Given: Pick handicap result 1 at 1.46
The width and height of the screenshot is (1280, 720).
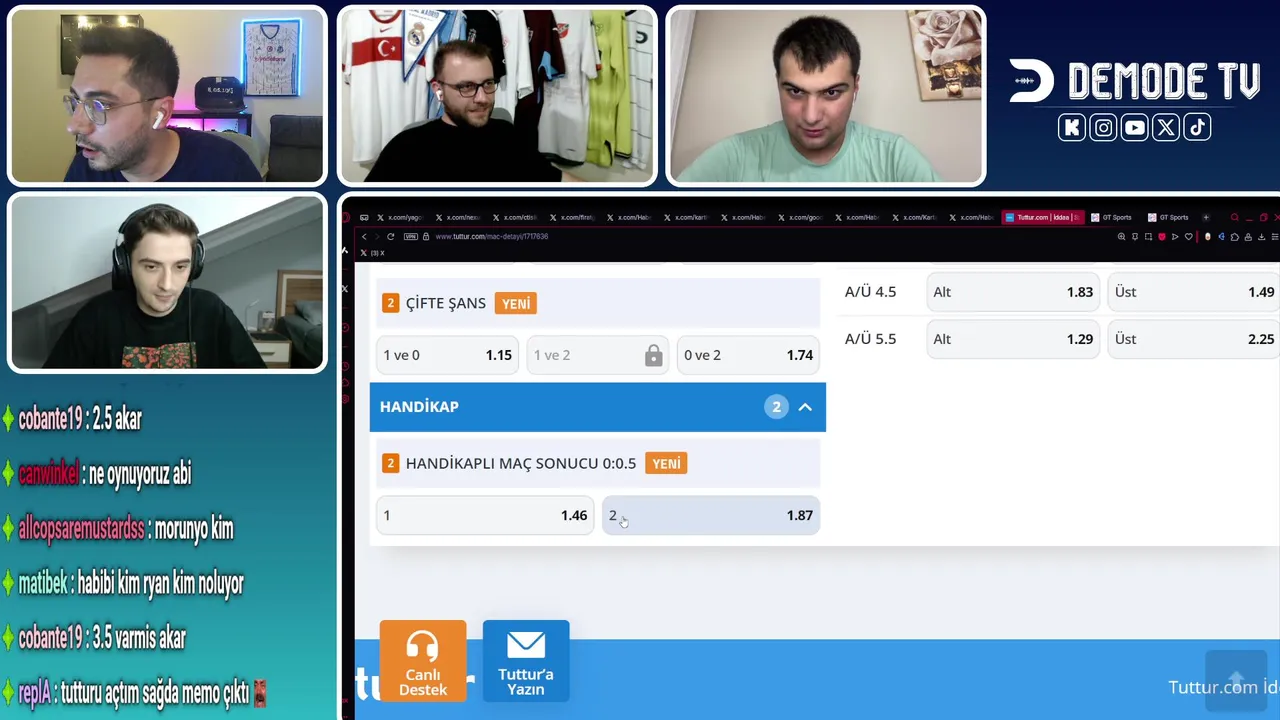Looking at the screenshot, I should tap(484, 515).
